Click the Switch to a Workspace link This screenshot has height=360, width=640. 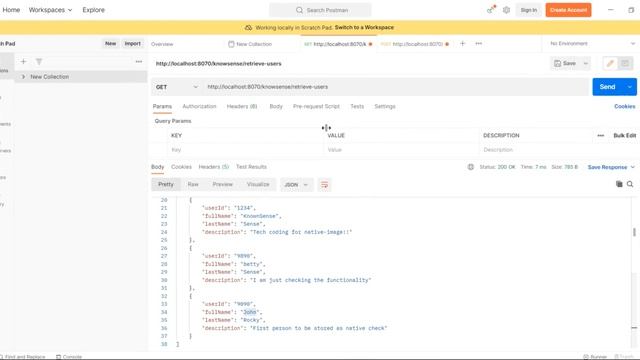coord(364,27)
